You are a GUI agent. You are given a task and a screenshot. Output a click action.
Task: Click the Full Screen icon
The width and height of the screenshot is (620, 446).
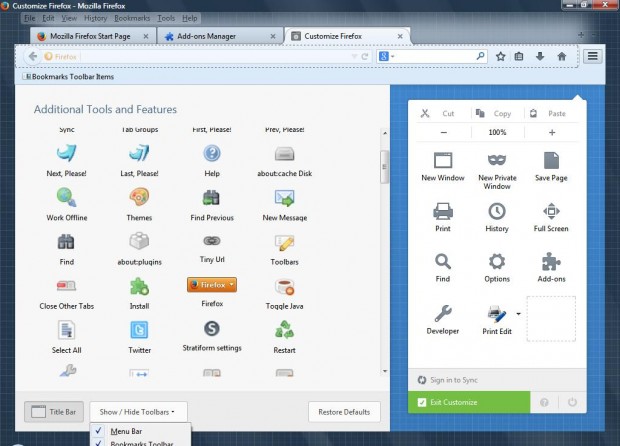point(551,211)
